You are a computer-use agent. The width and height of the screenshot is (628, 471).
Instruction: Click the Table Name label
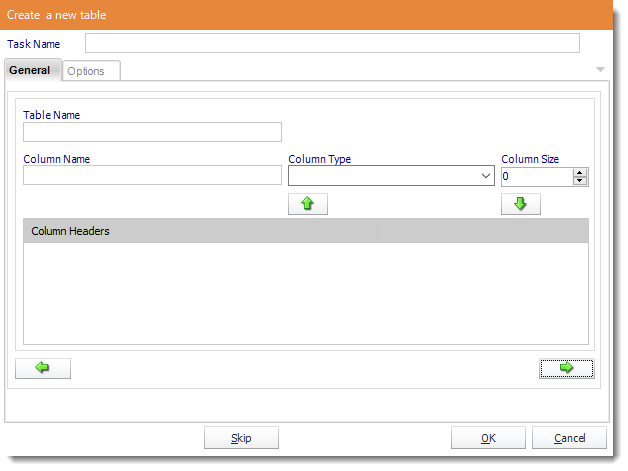click(51, 115)
